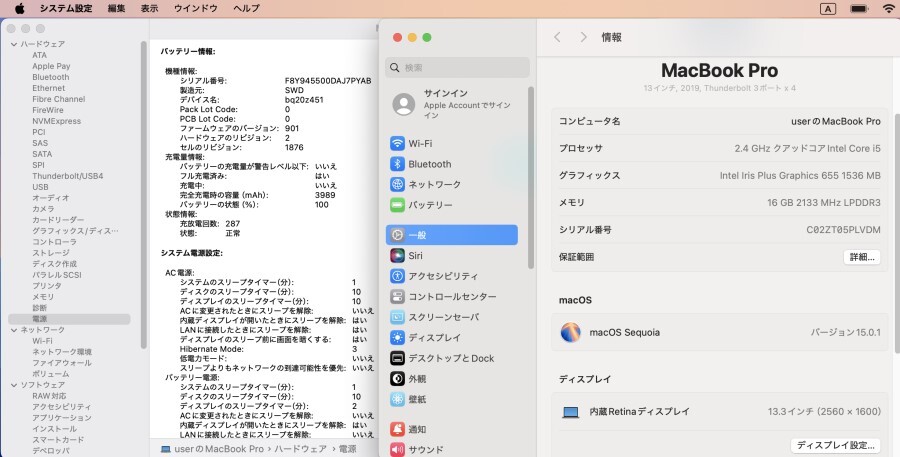The image size is (900, 457).
Task: Select アプリケーション under ソフトウェア
Action: click(x=62, y=418)
